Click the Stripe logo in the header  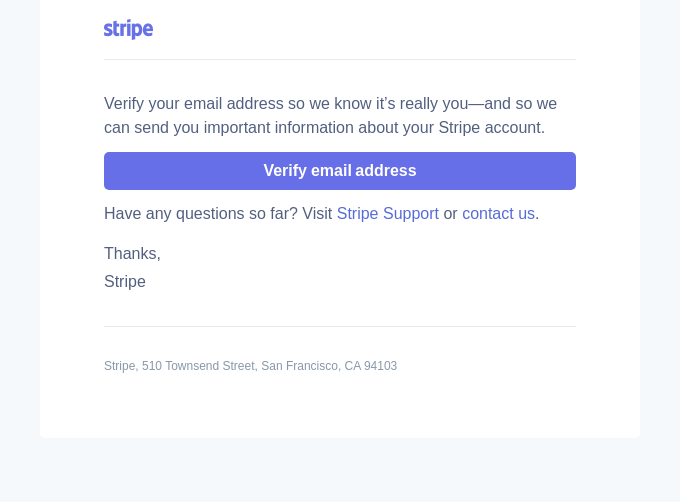(128, 29)
